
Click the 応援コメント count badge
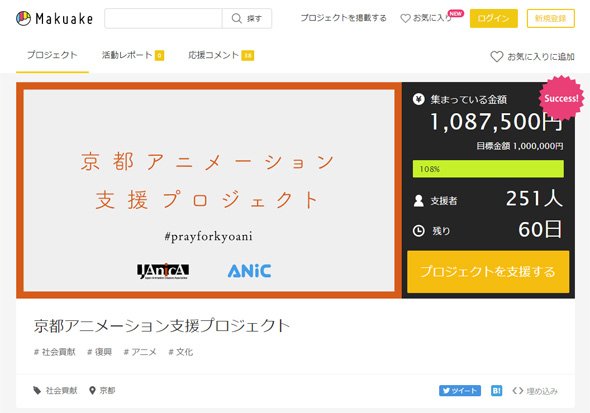(x=248, y=55)
